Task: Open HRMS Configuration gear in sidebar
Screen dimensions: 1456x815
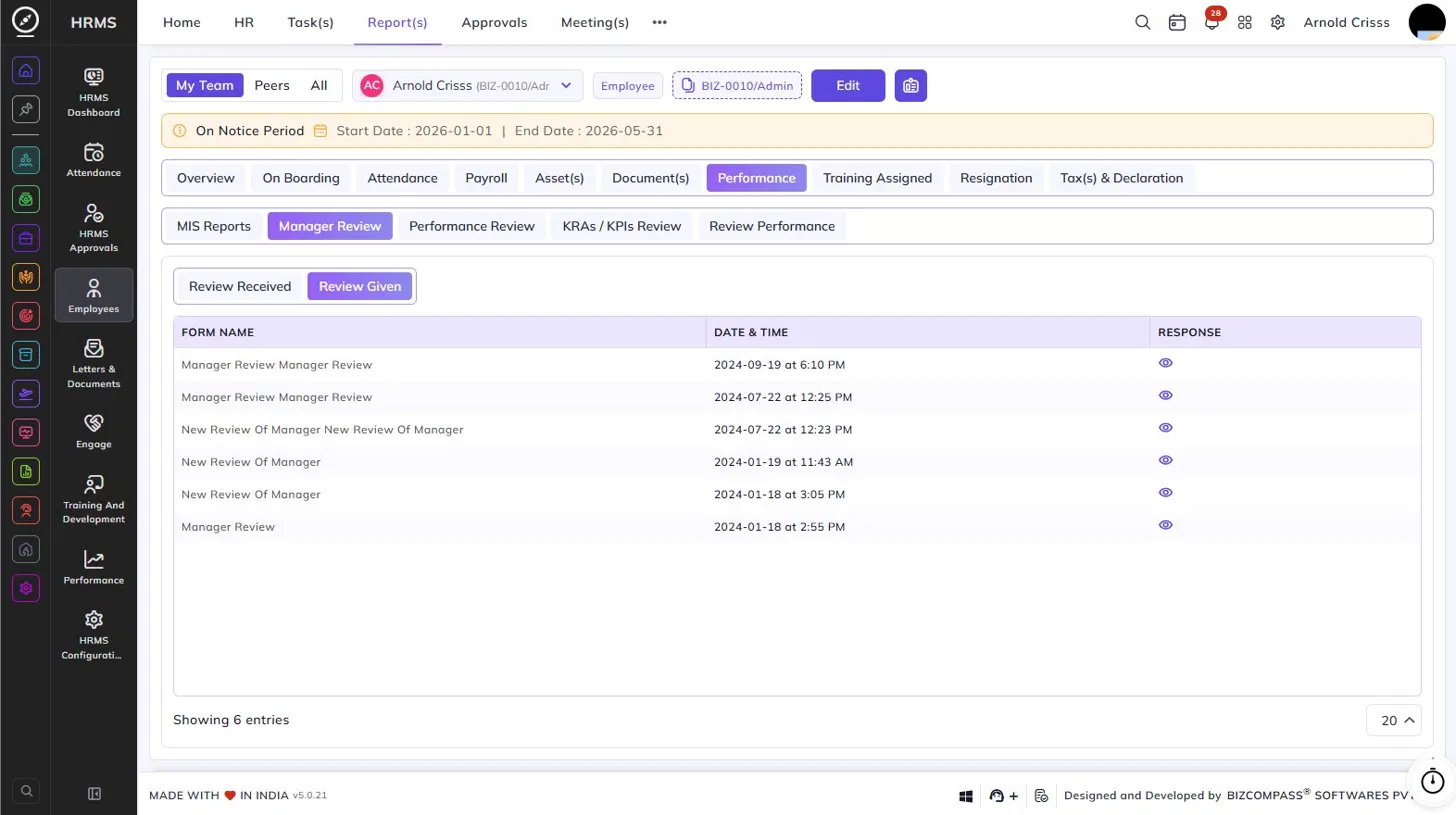Action: [94, 635]
